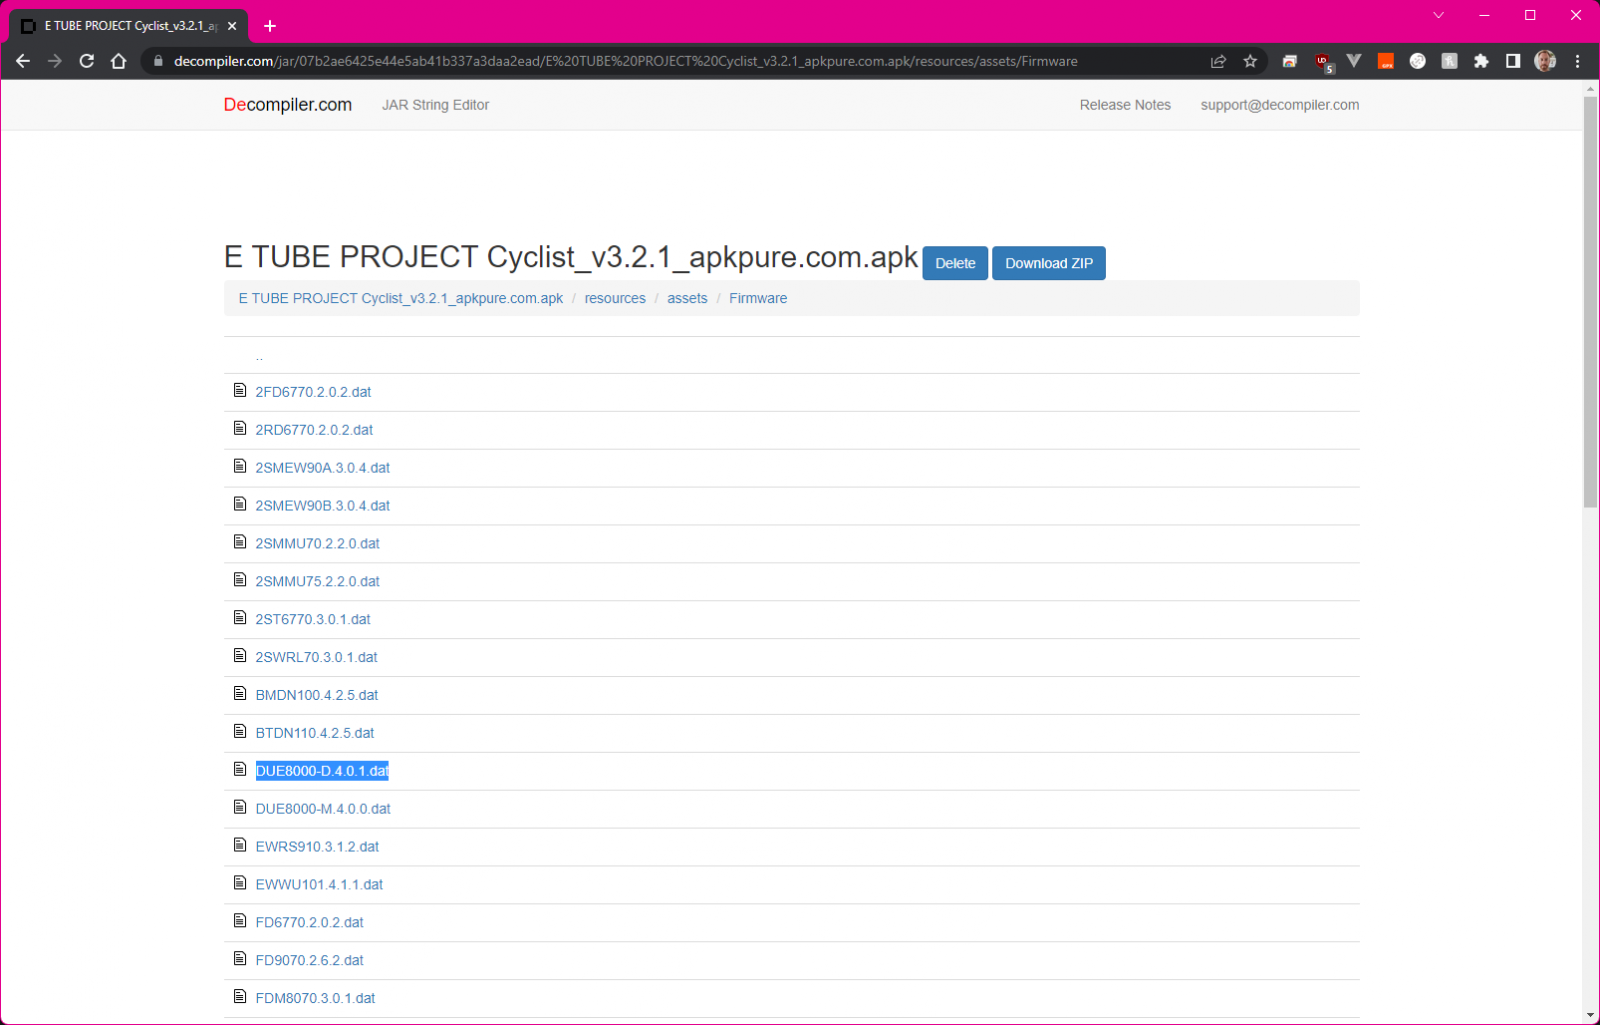Screen dimensions: 1600x1025
Task: Open the Extensions puzzle icon
Action: click(1481, 61)
